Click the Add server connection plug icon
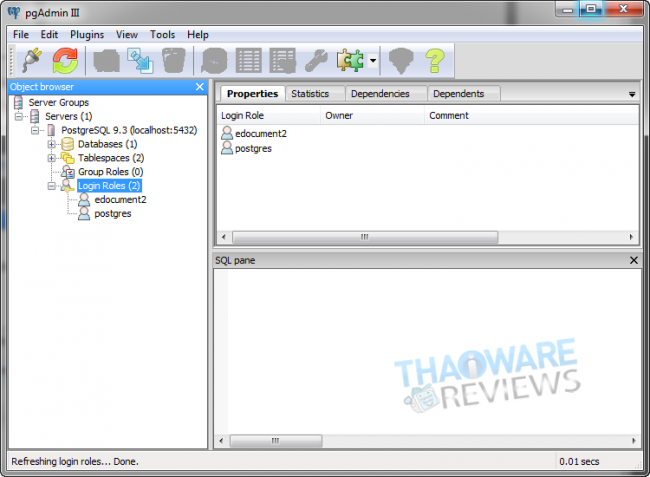The image size is (650, 477). (32, 61)
